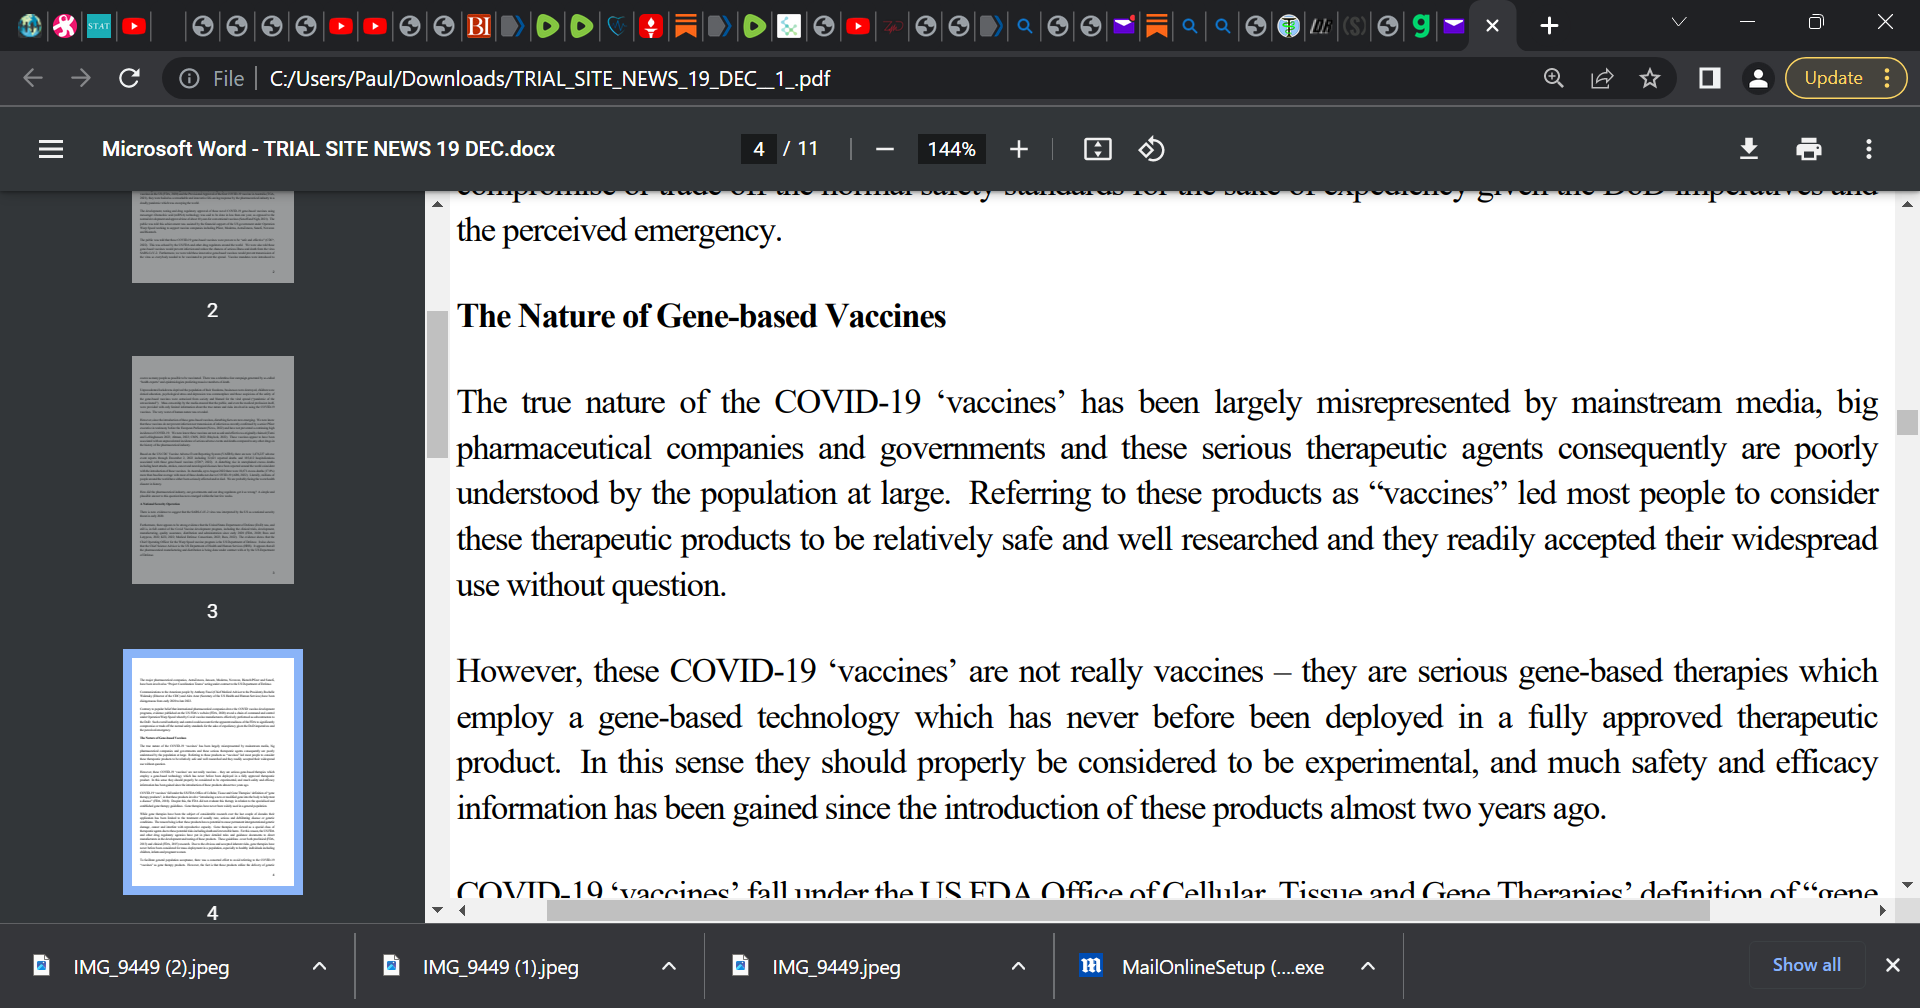Viewport: 1920px width, 1008px height.
Task: Click the fit to page icon
Action: coord(1098,149)
